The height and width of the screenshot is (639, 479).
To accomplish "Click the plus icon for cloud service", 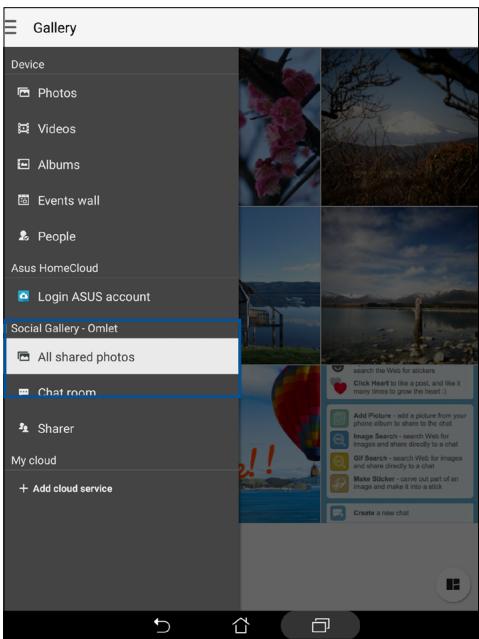I will (x=23, y=488).
